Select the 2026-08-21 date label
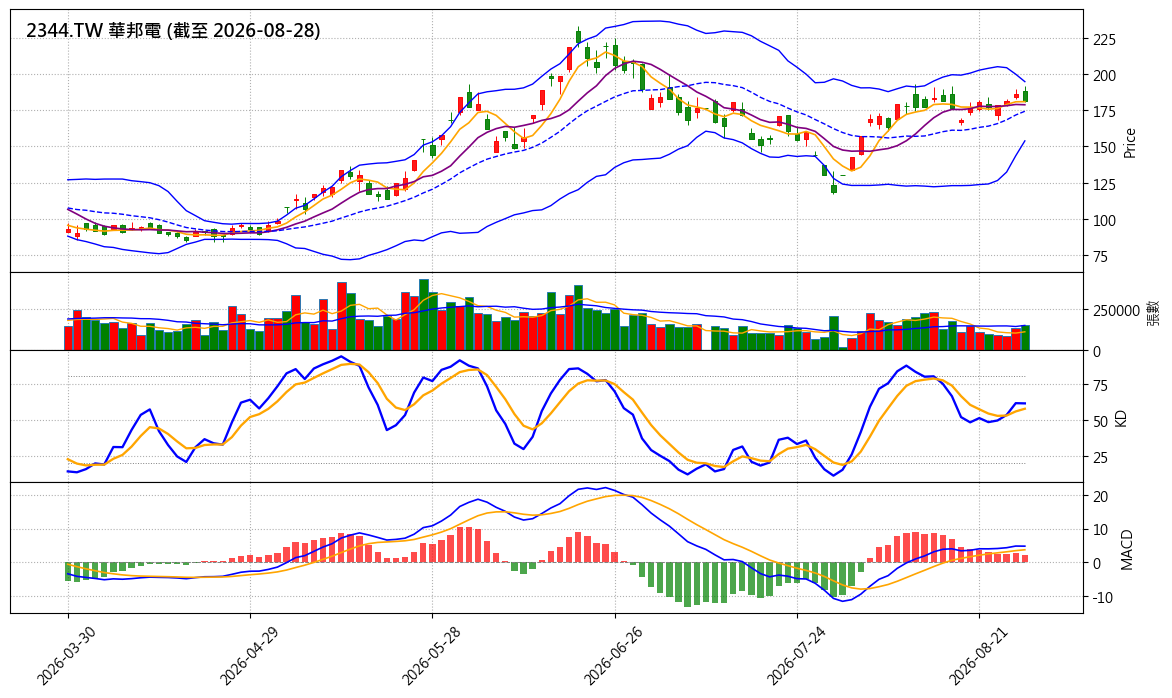This screenshot has height=698, width=1172. tap(979, 655)
